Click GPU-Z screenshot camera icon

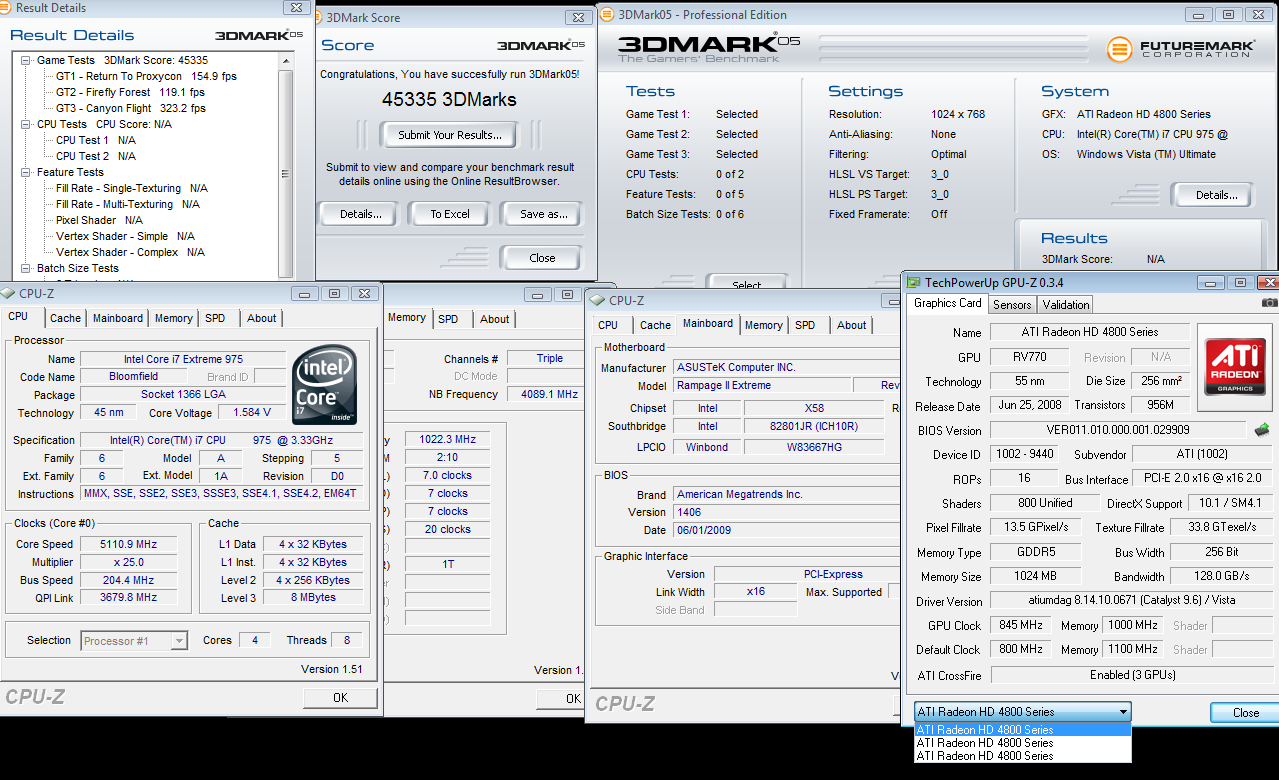tap(1269, 302)
